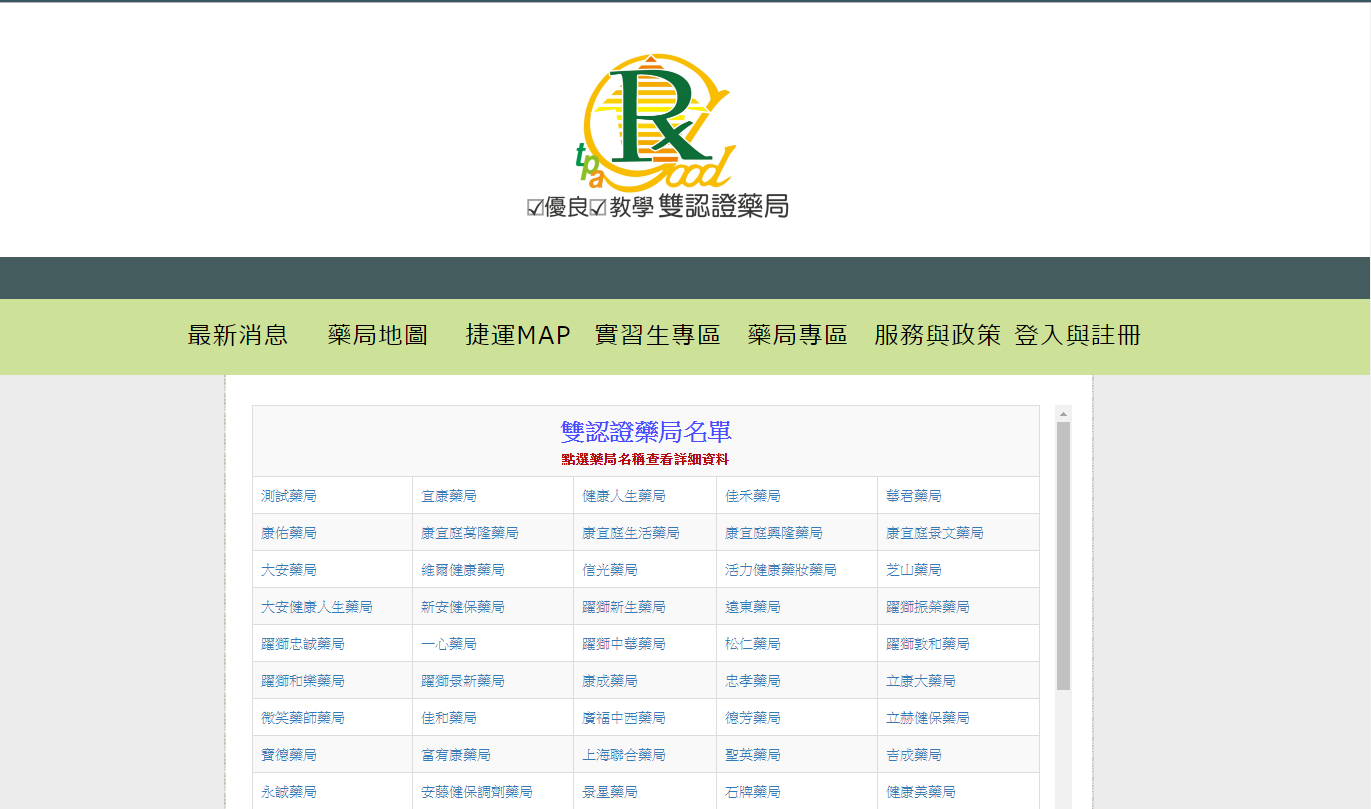Open the 藥局專區 menu item

pyautogui.click(x=798, y=336)
